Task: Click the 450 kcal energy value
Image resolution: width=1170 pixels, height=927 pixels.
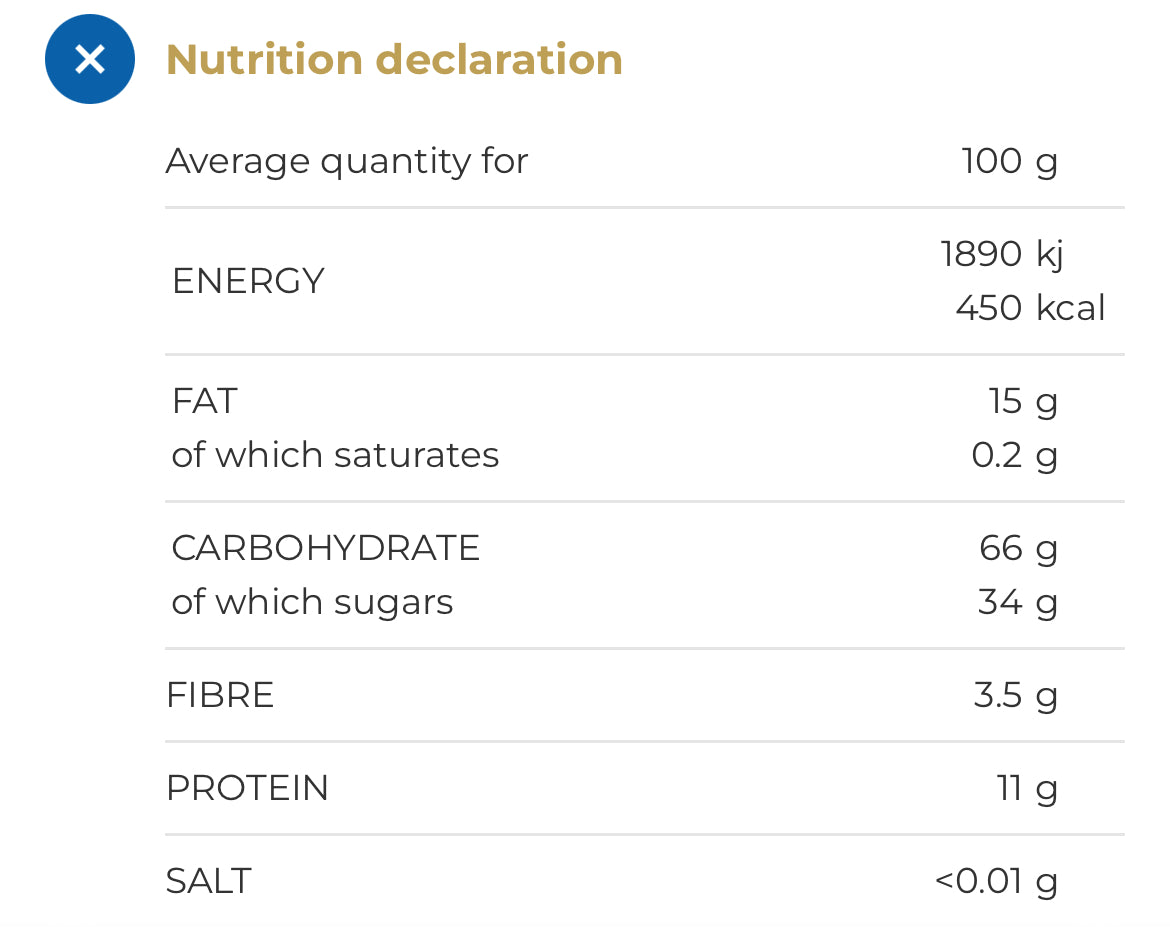Action: tap(1030, 308)
